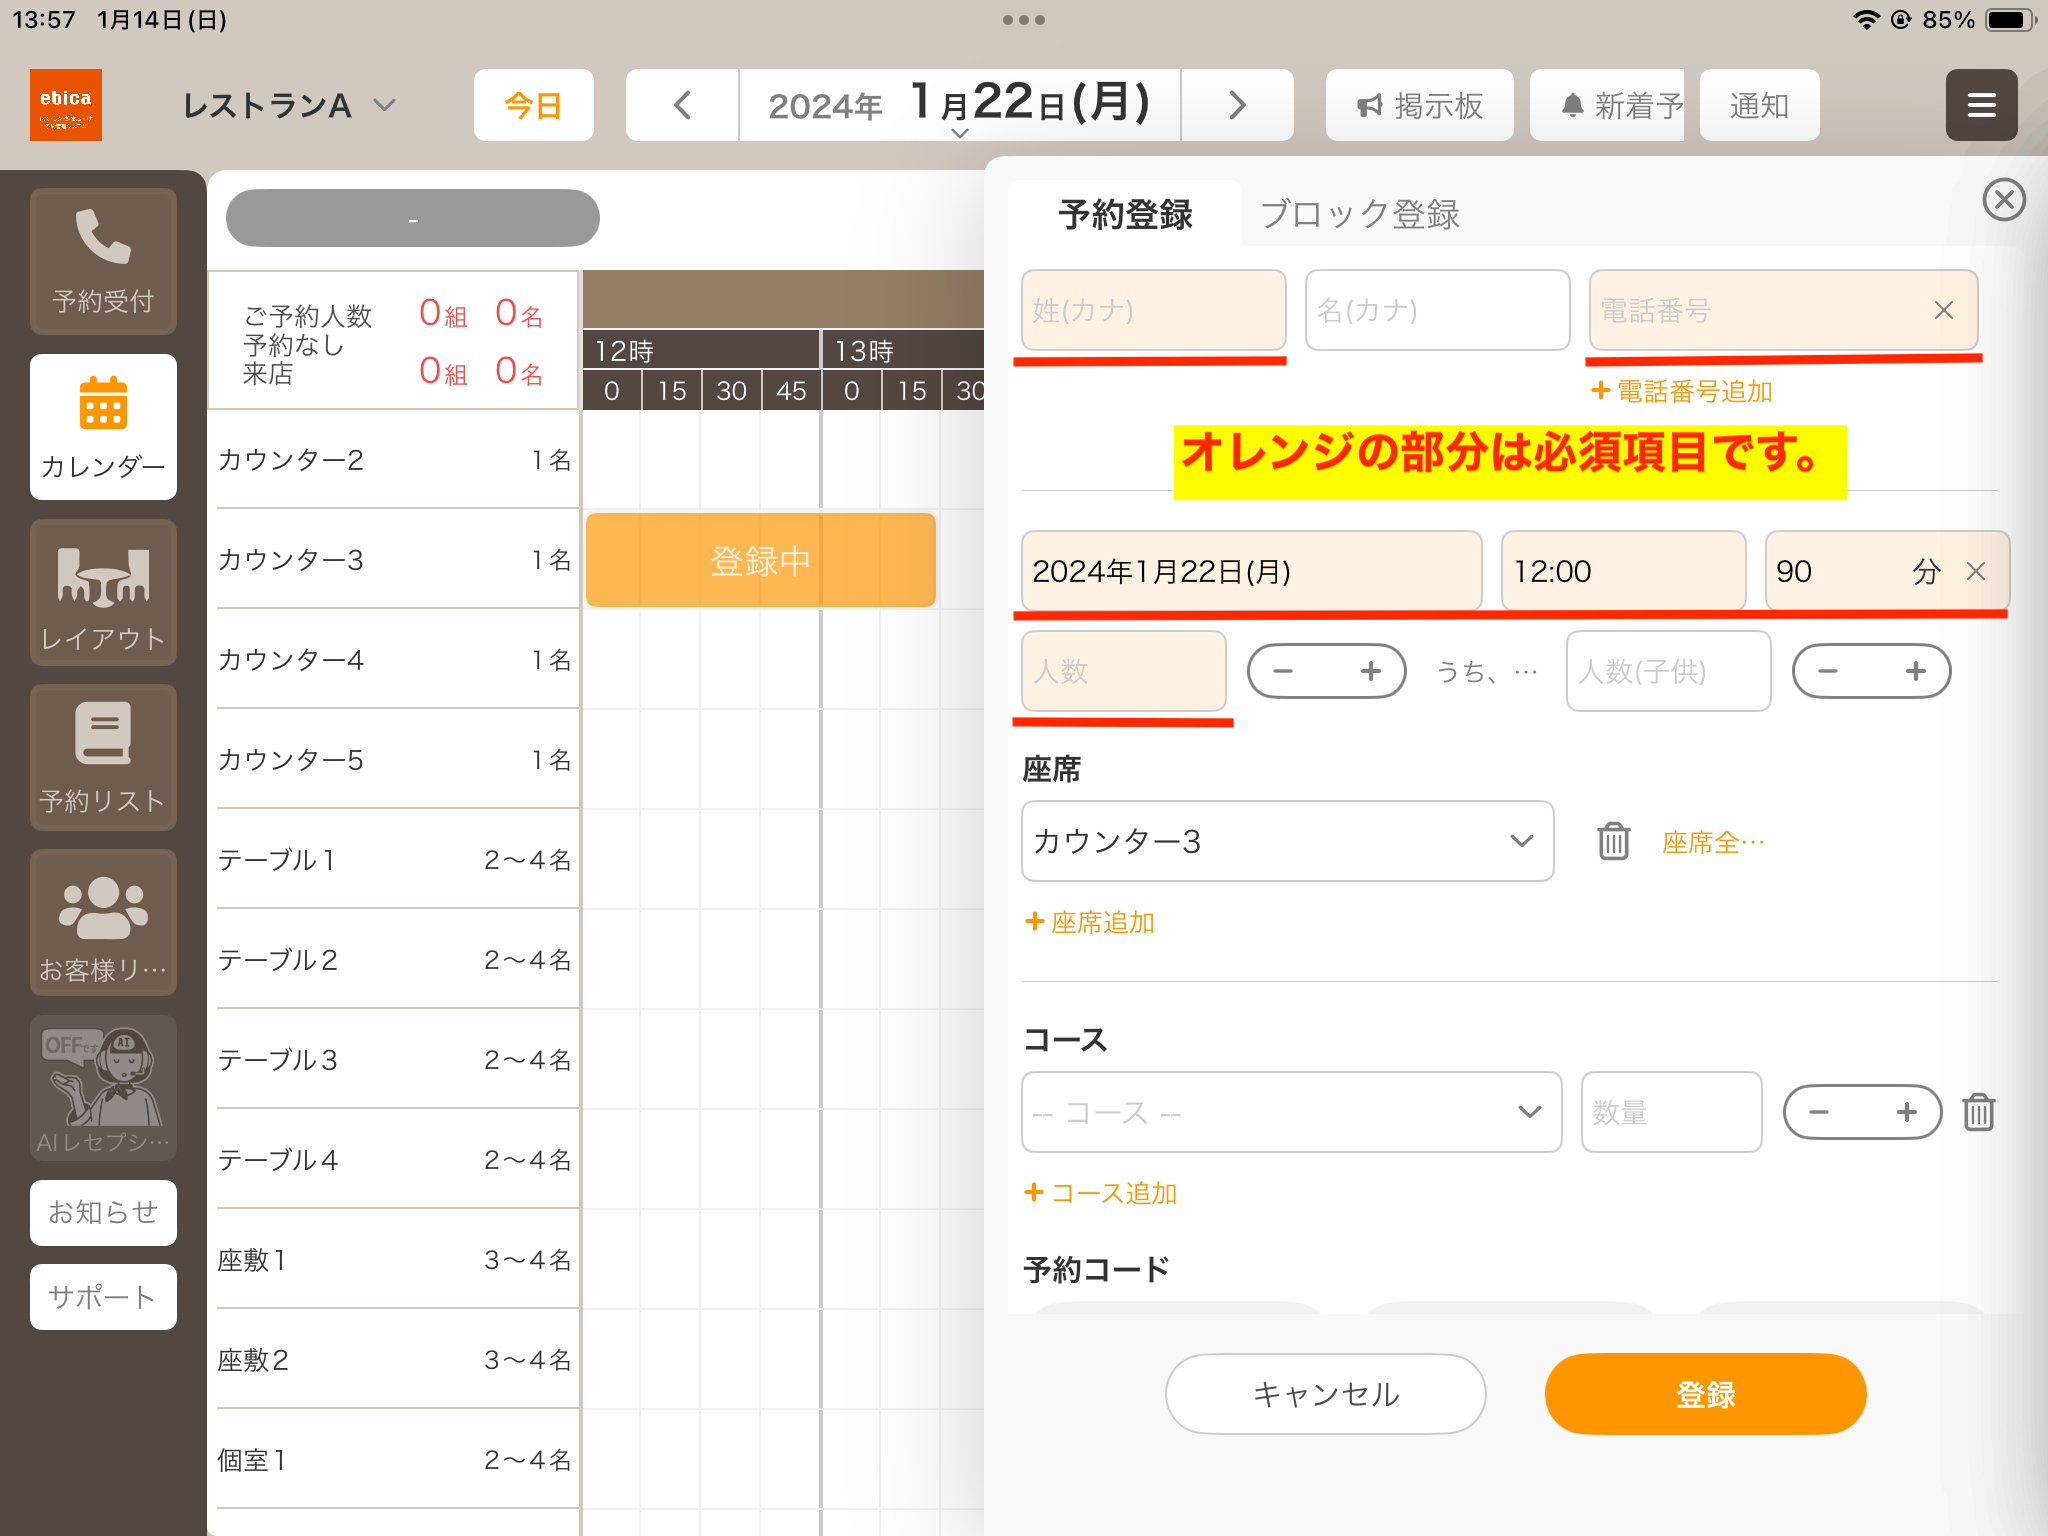
Task: Open お知らせ in sidebar
Action: tap(103, 1212)
